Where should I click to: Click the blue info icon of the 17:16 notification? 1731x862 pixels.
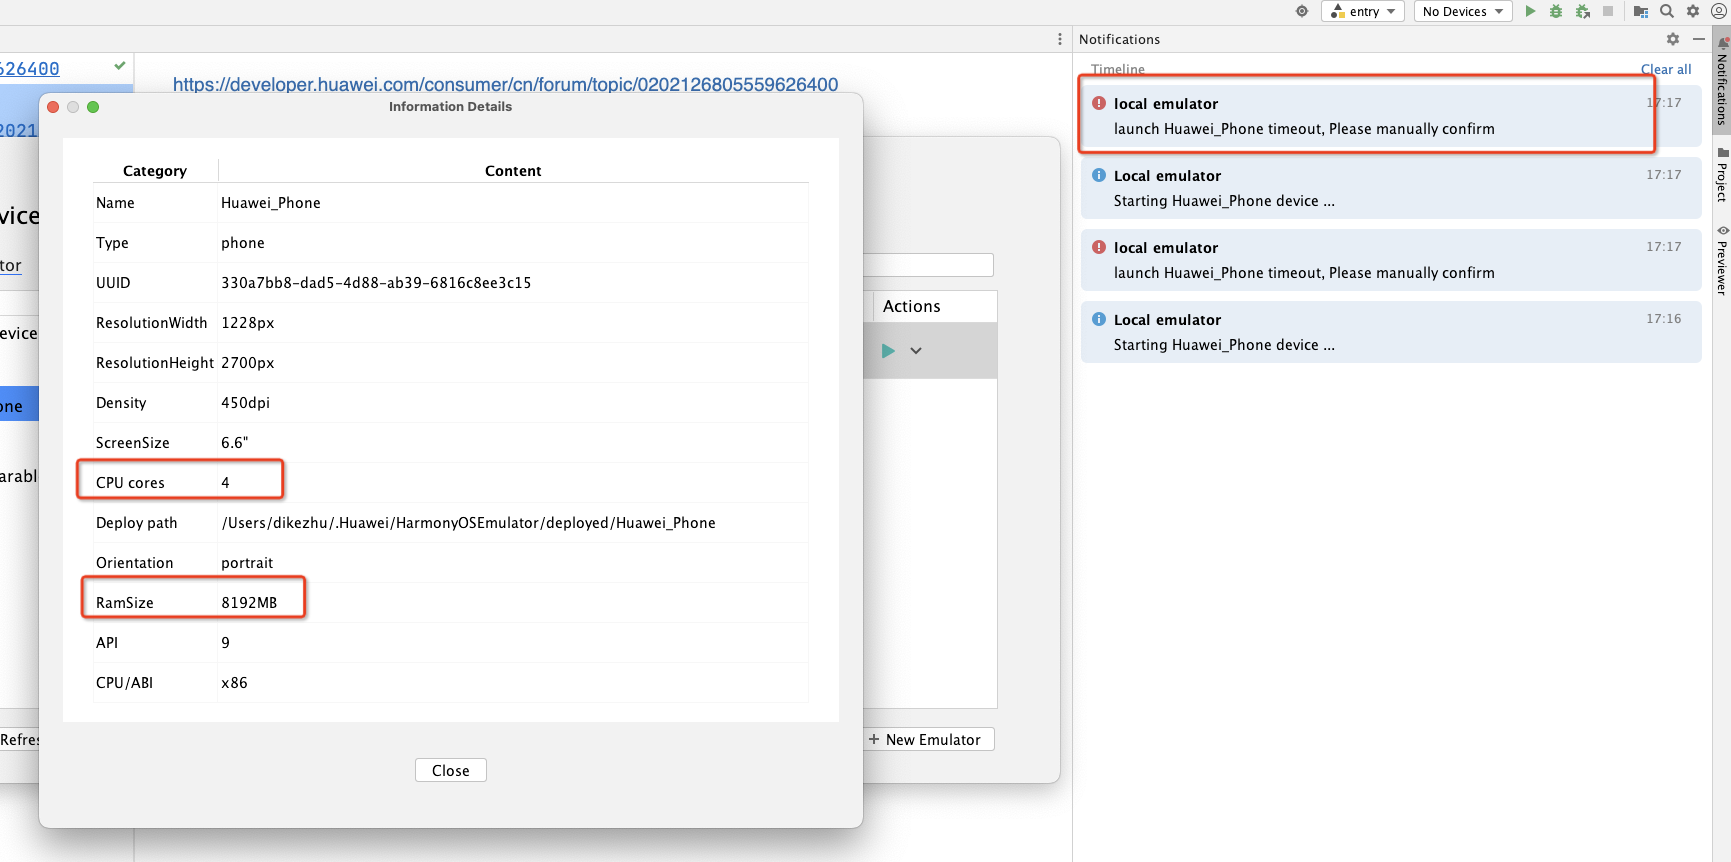click(x=1099, y=319)
